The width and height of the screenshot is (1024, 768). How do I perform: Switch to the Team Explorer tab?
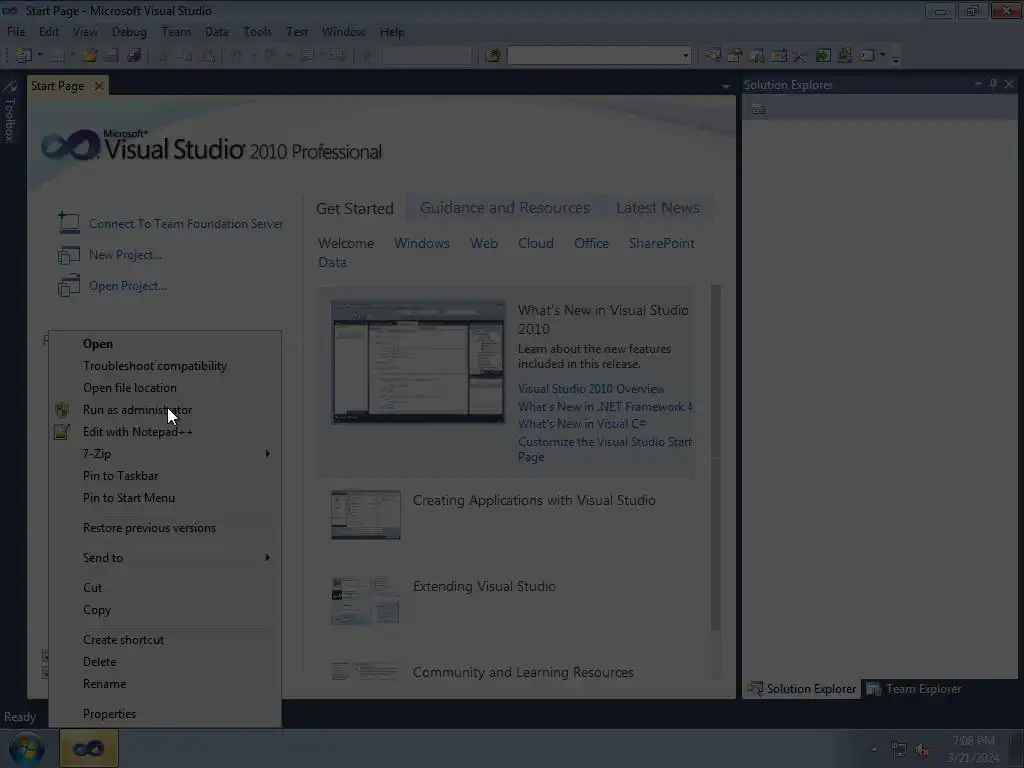point(914,689)
